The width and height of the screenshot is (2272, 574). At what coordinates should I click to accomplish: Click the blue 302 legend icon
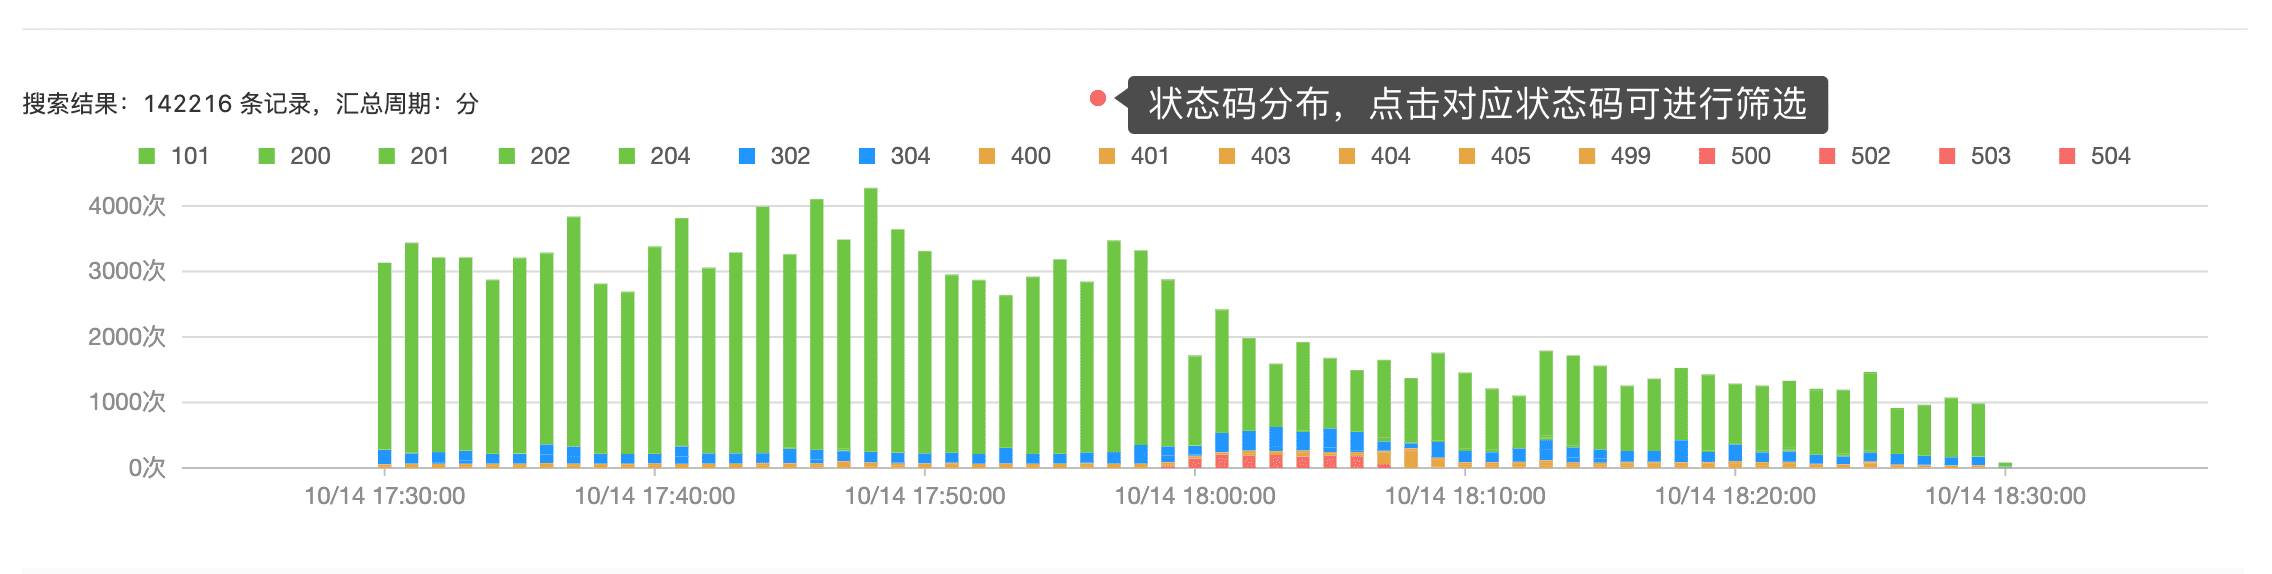tap(747, 156)
